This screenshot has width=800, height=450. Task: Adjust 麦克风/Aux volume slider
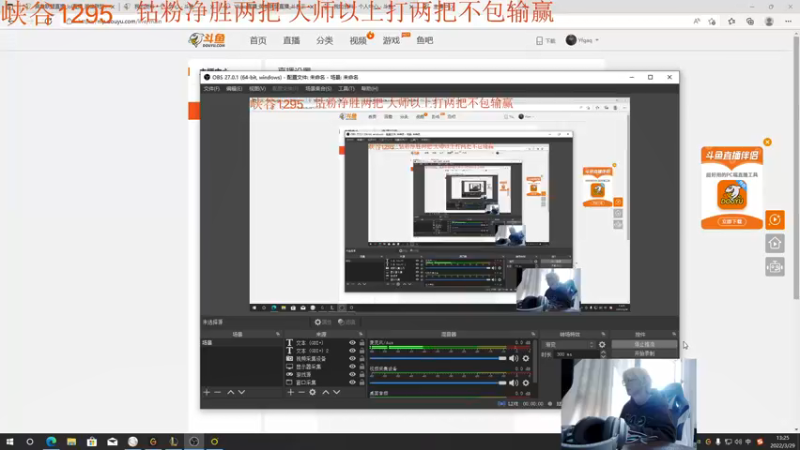(438, 359)
